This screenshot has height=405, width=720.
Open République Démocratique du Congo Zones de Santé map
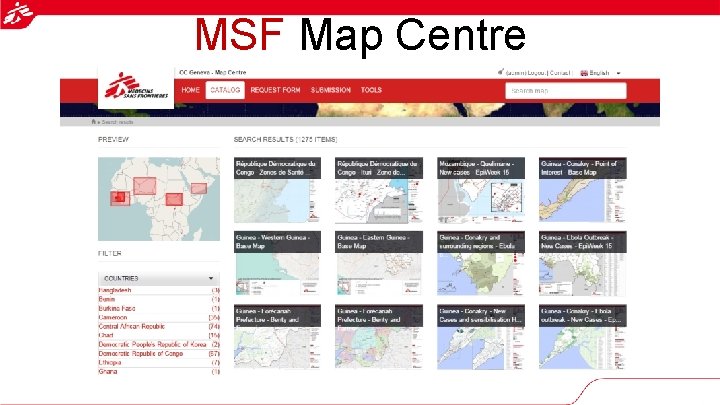coord(277,190)
